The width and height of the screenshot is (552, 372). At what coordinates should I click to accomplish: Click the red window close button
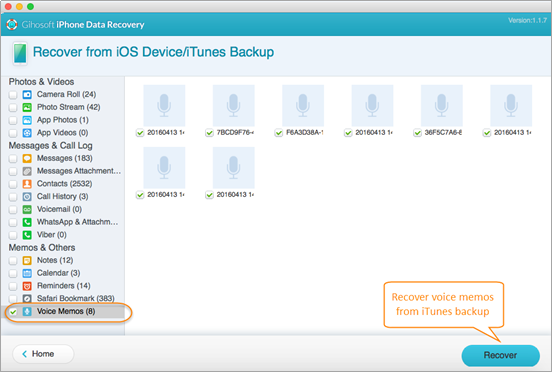coord(8,6)
